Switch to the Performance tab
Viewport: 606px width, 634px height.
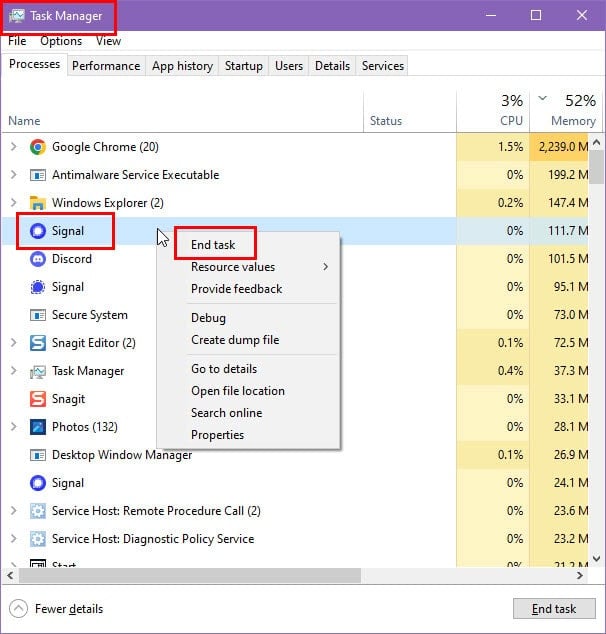[x=106, y=66]
